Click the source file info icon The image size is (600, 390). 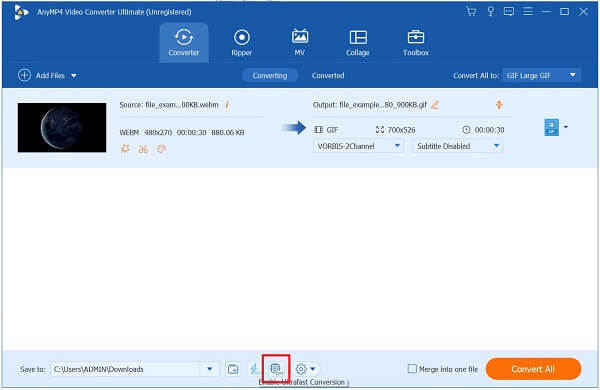click(227, 104)
